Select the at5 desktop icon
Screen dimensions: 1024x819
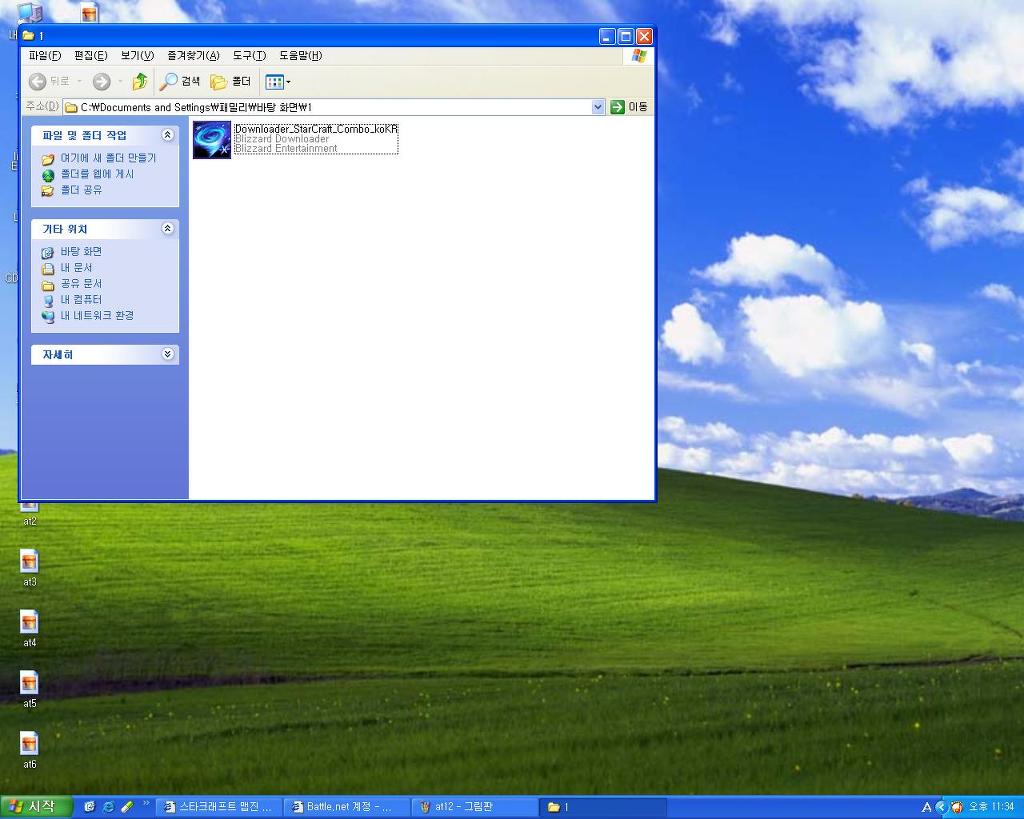point(29,690)
